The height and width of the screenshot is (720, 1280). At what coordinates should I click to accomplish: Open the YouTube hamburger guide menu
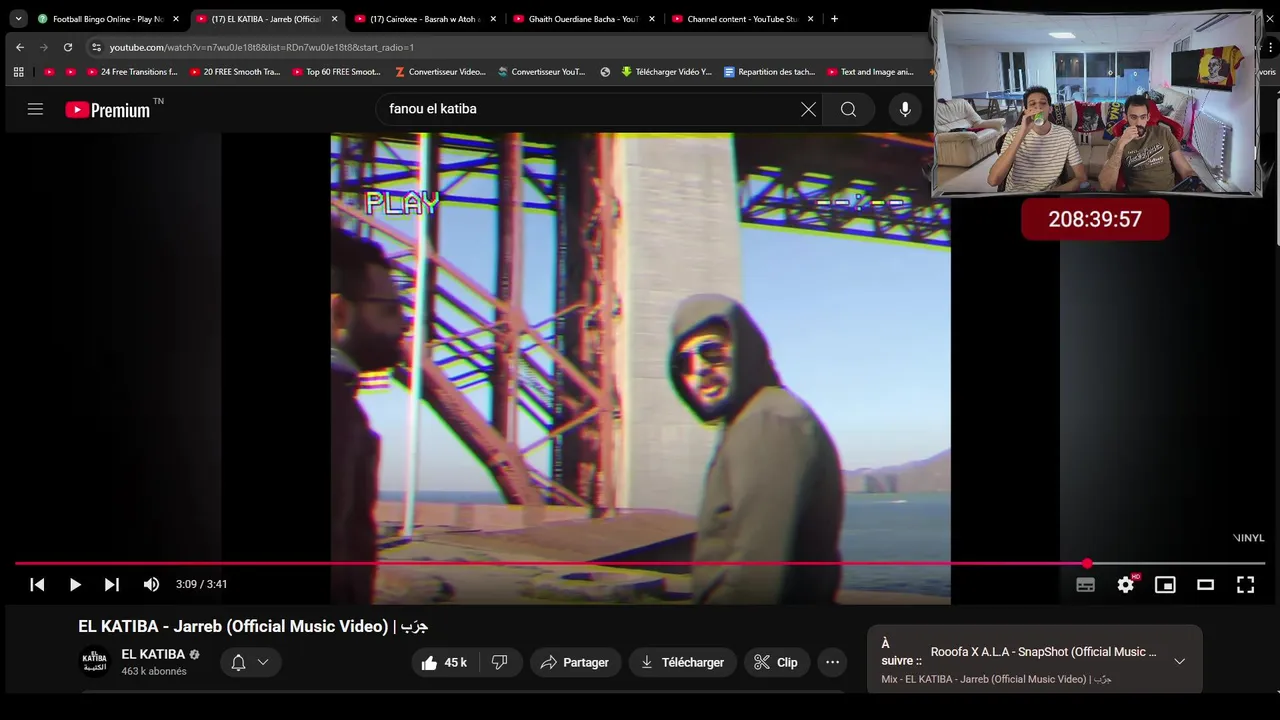click(35, 110)
